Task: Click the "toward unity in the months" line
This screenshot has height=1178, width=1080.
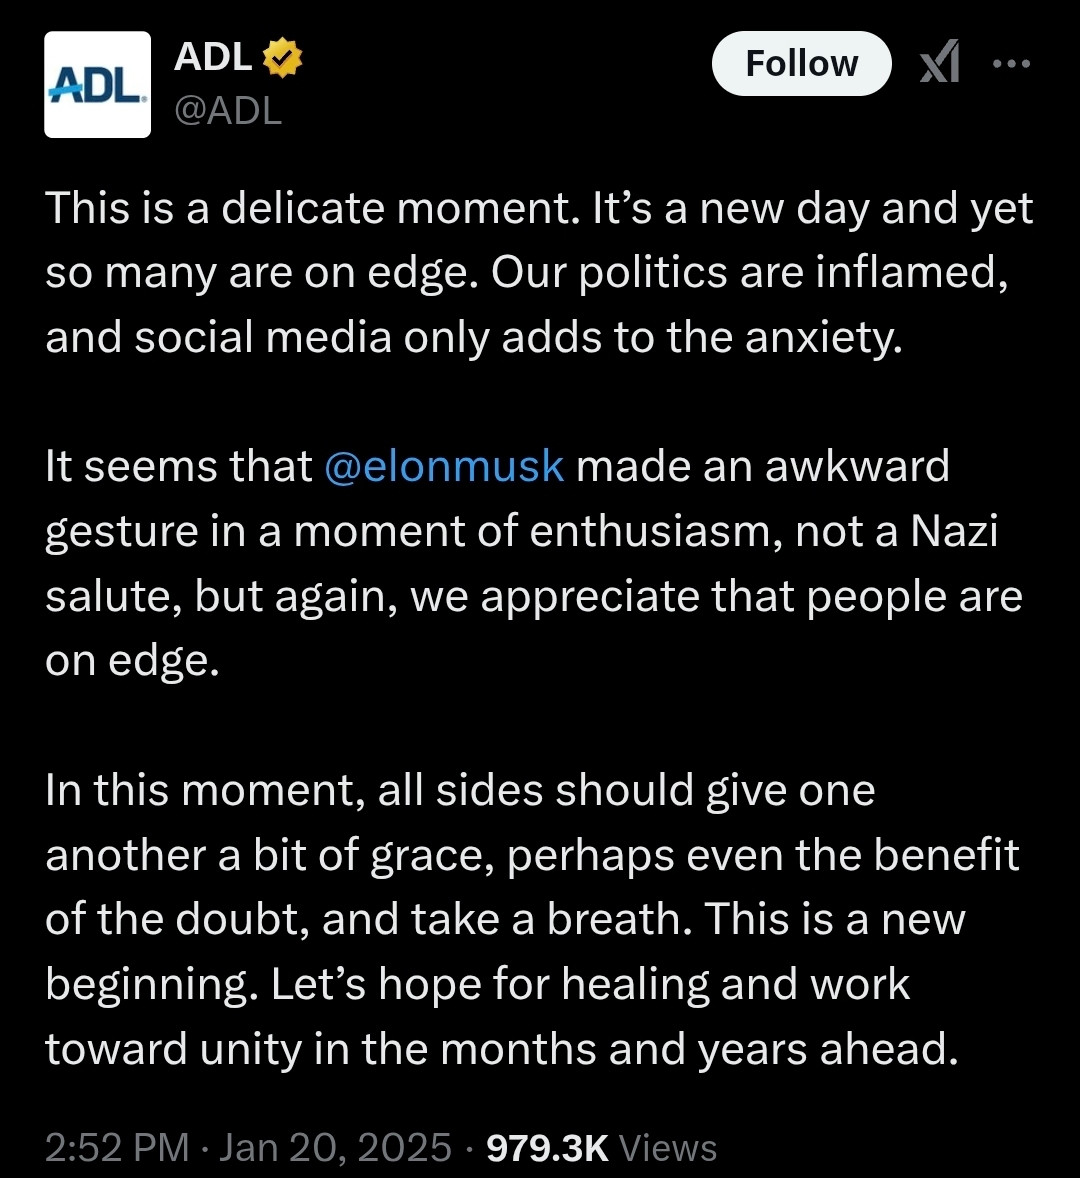Action: (x=502, y=1050)
